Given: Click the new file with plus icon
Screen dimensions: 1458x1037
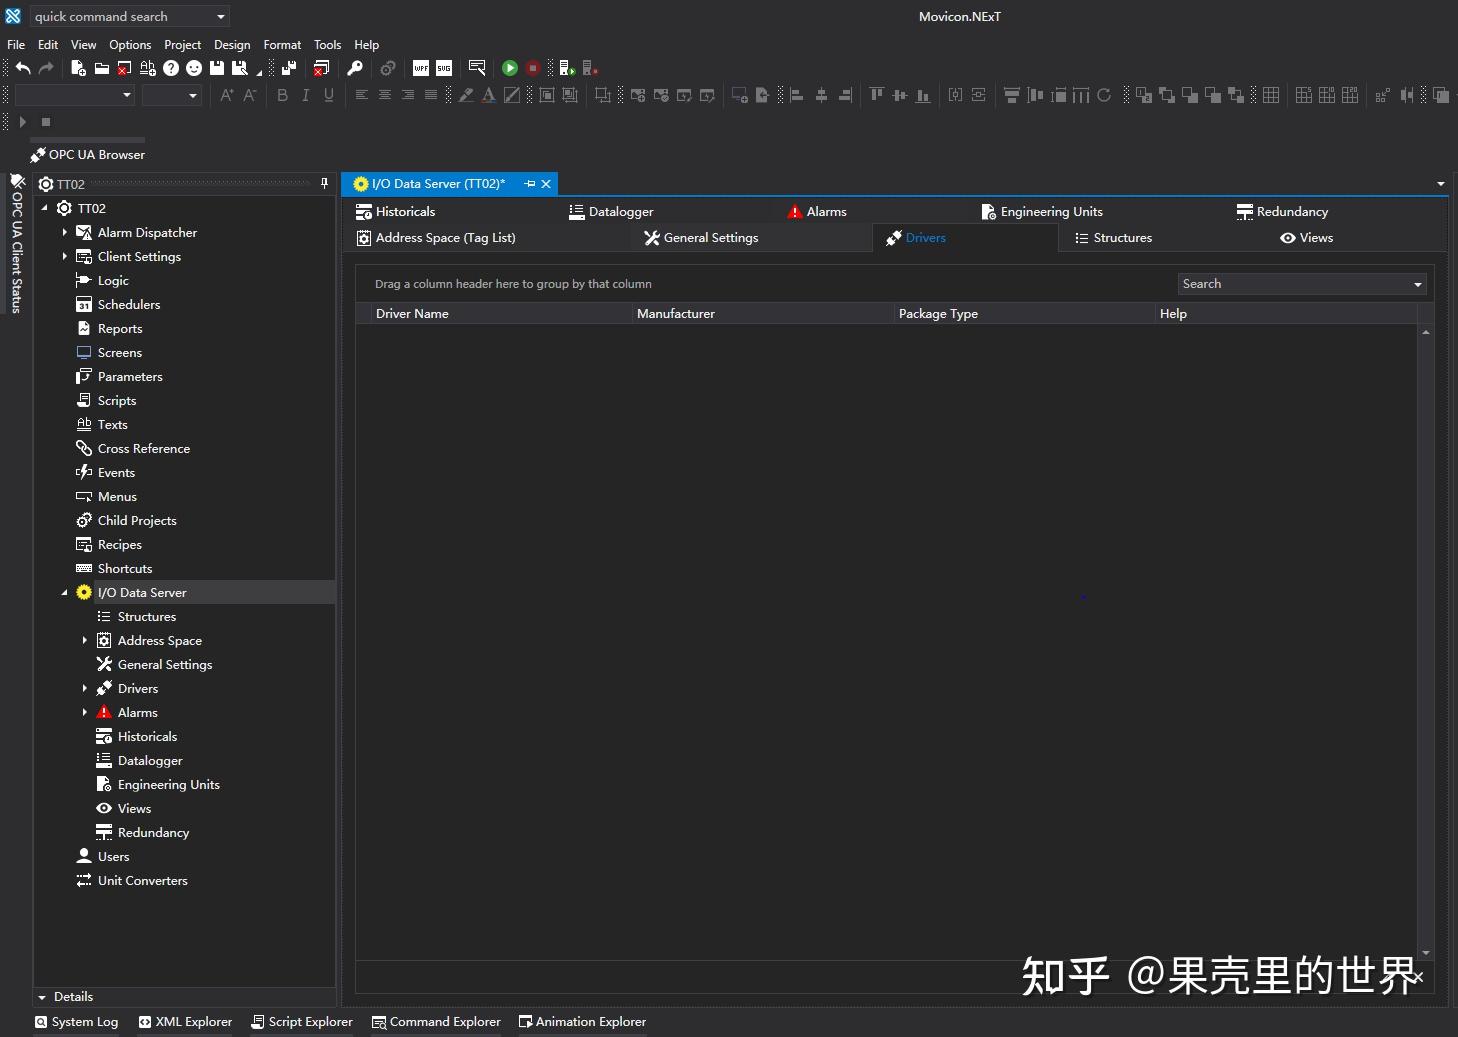Looking at the screenshot, I should click(x=78, y=68).
